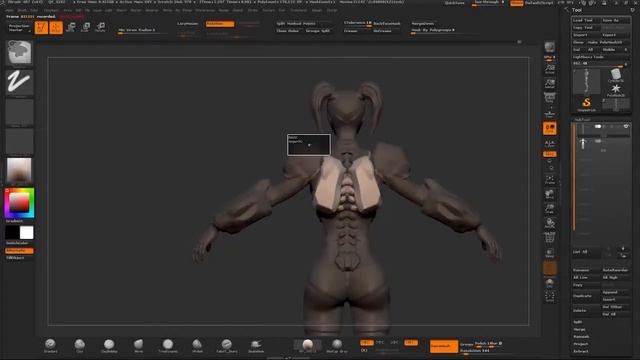Select the Clay brush icon
Viewport: 640px width, 360px height.
tap(80, 345)
